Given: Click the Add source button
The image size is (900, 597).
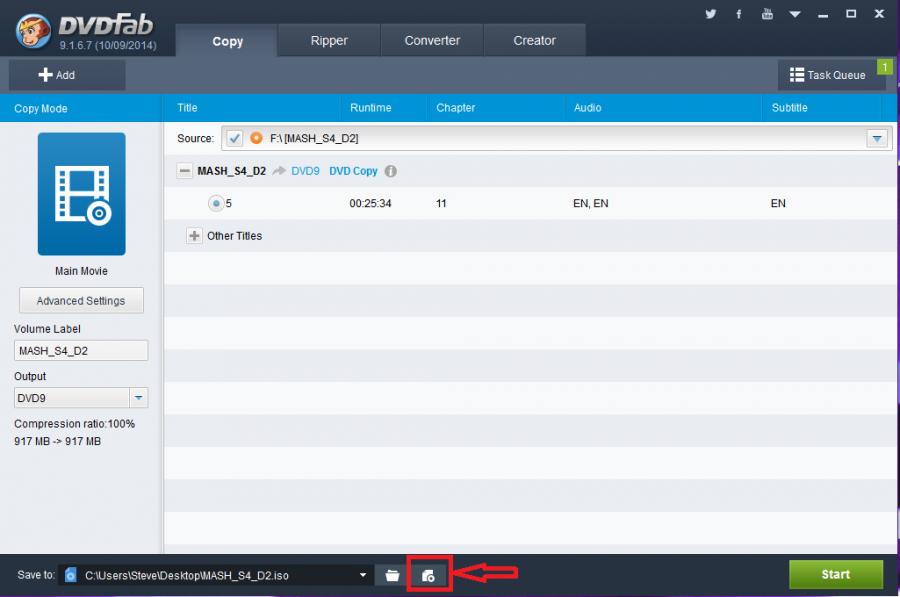Looking at the screenshot, I should point(67,75).
